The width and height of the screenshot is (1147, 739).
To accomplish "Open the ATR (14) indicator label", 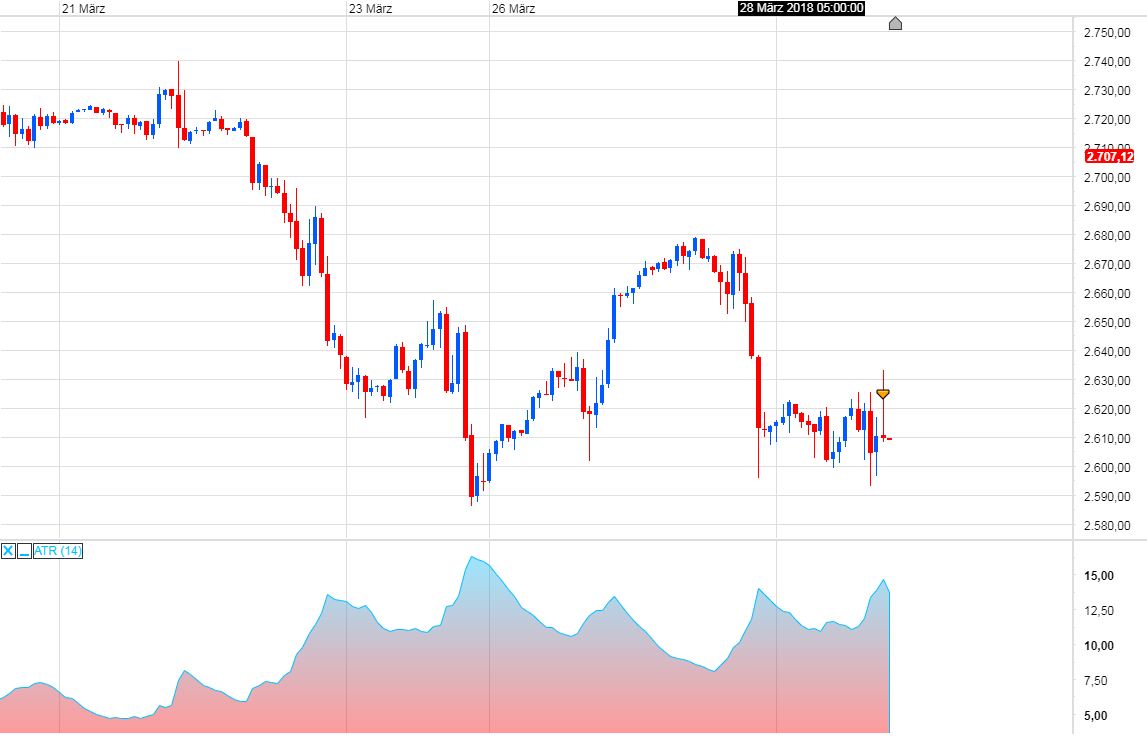I will coord(56,551).
